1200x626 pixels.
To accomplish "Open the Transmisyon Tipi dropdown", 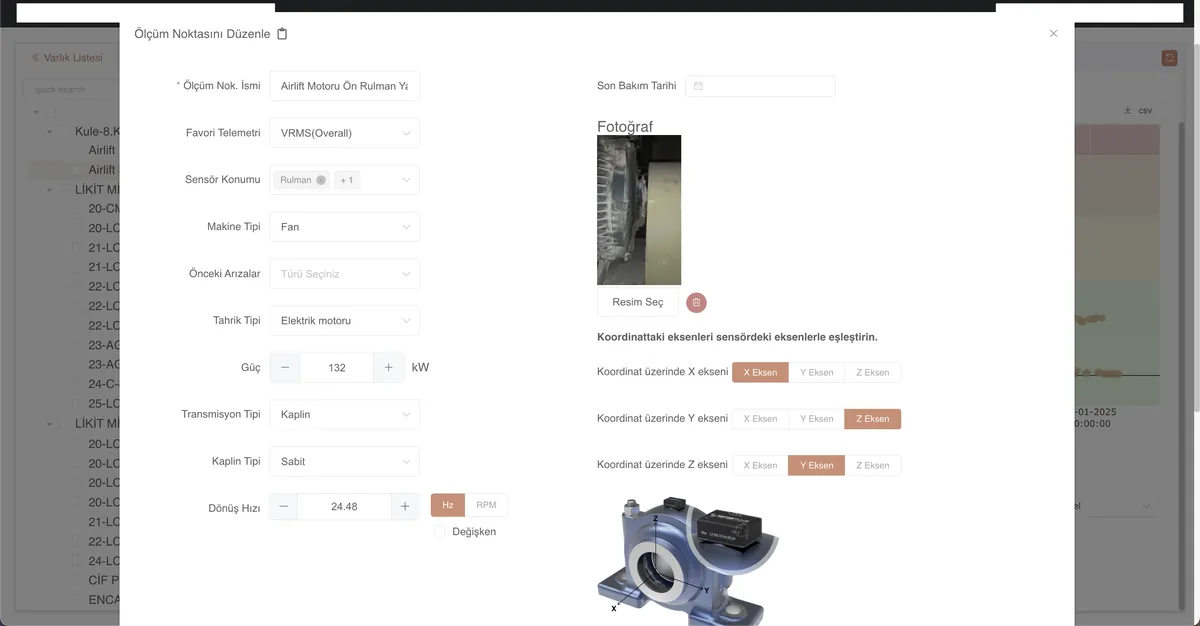I will (x=344, y=414).
